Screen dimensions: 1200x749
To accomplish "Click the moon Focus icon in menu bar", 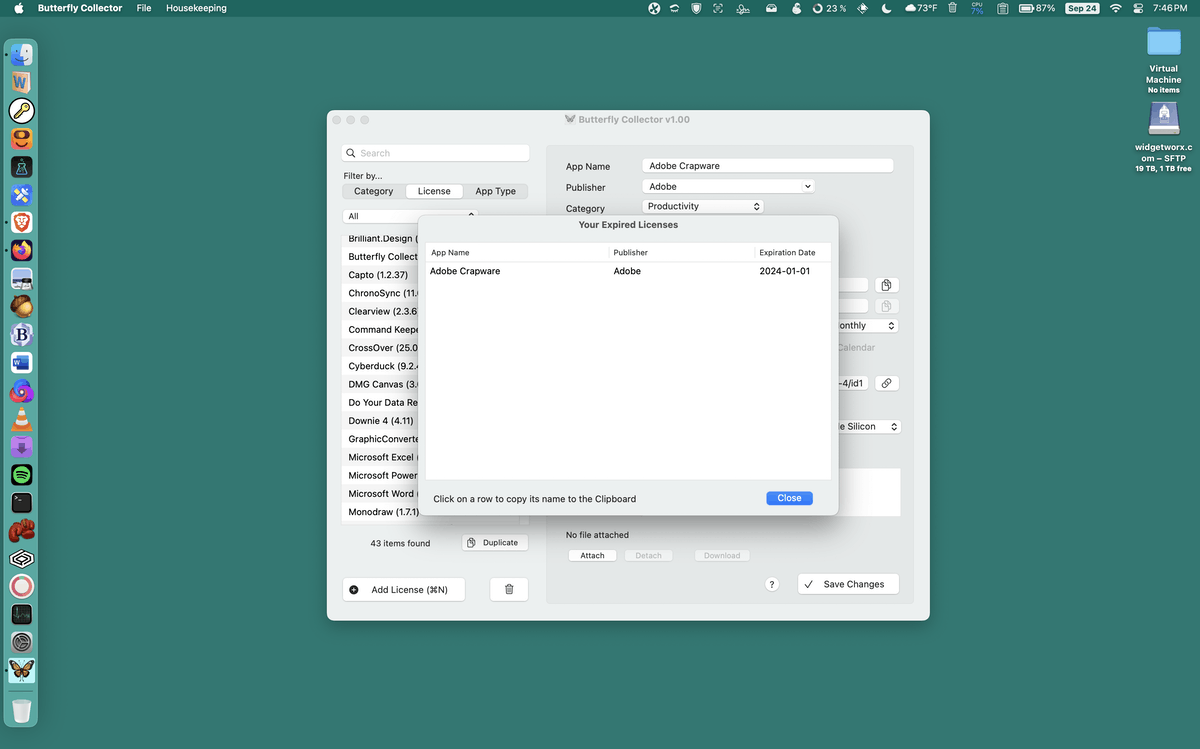I will tap(888, 8).
